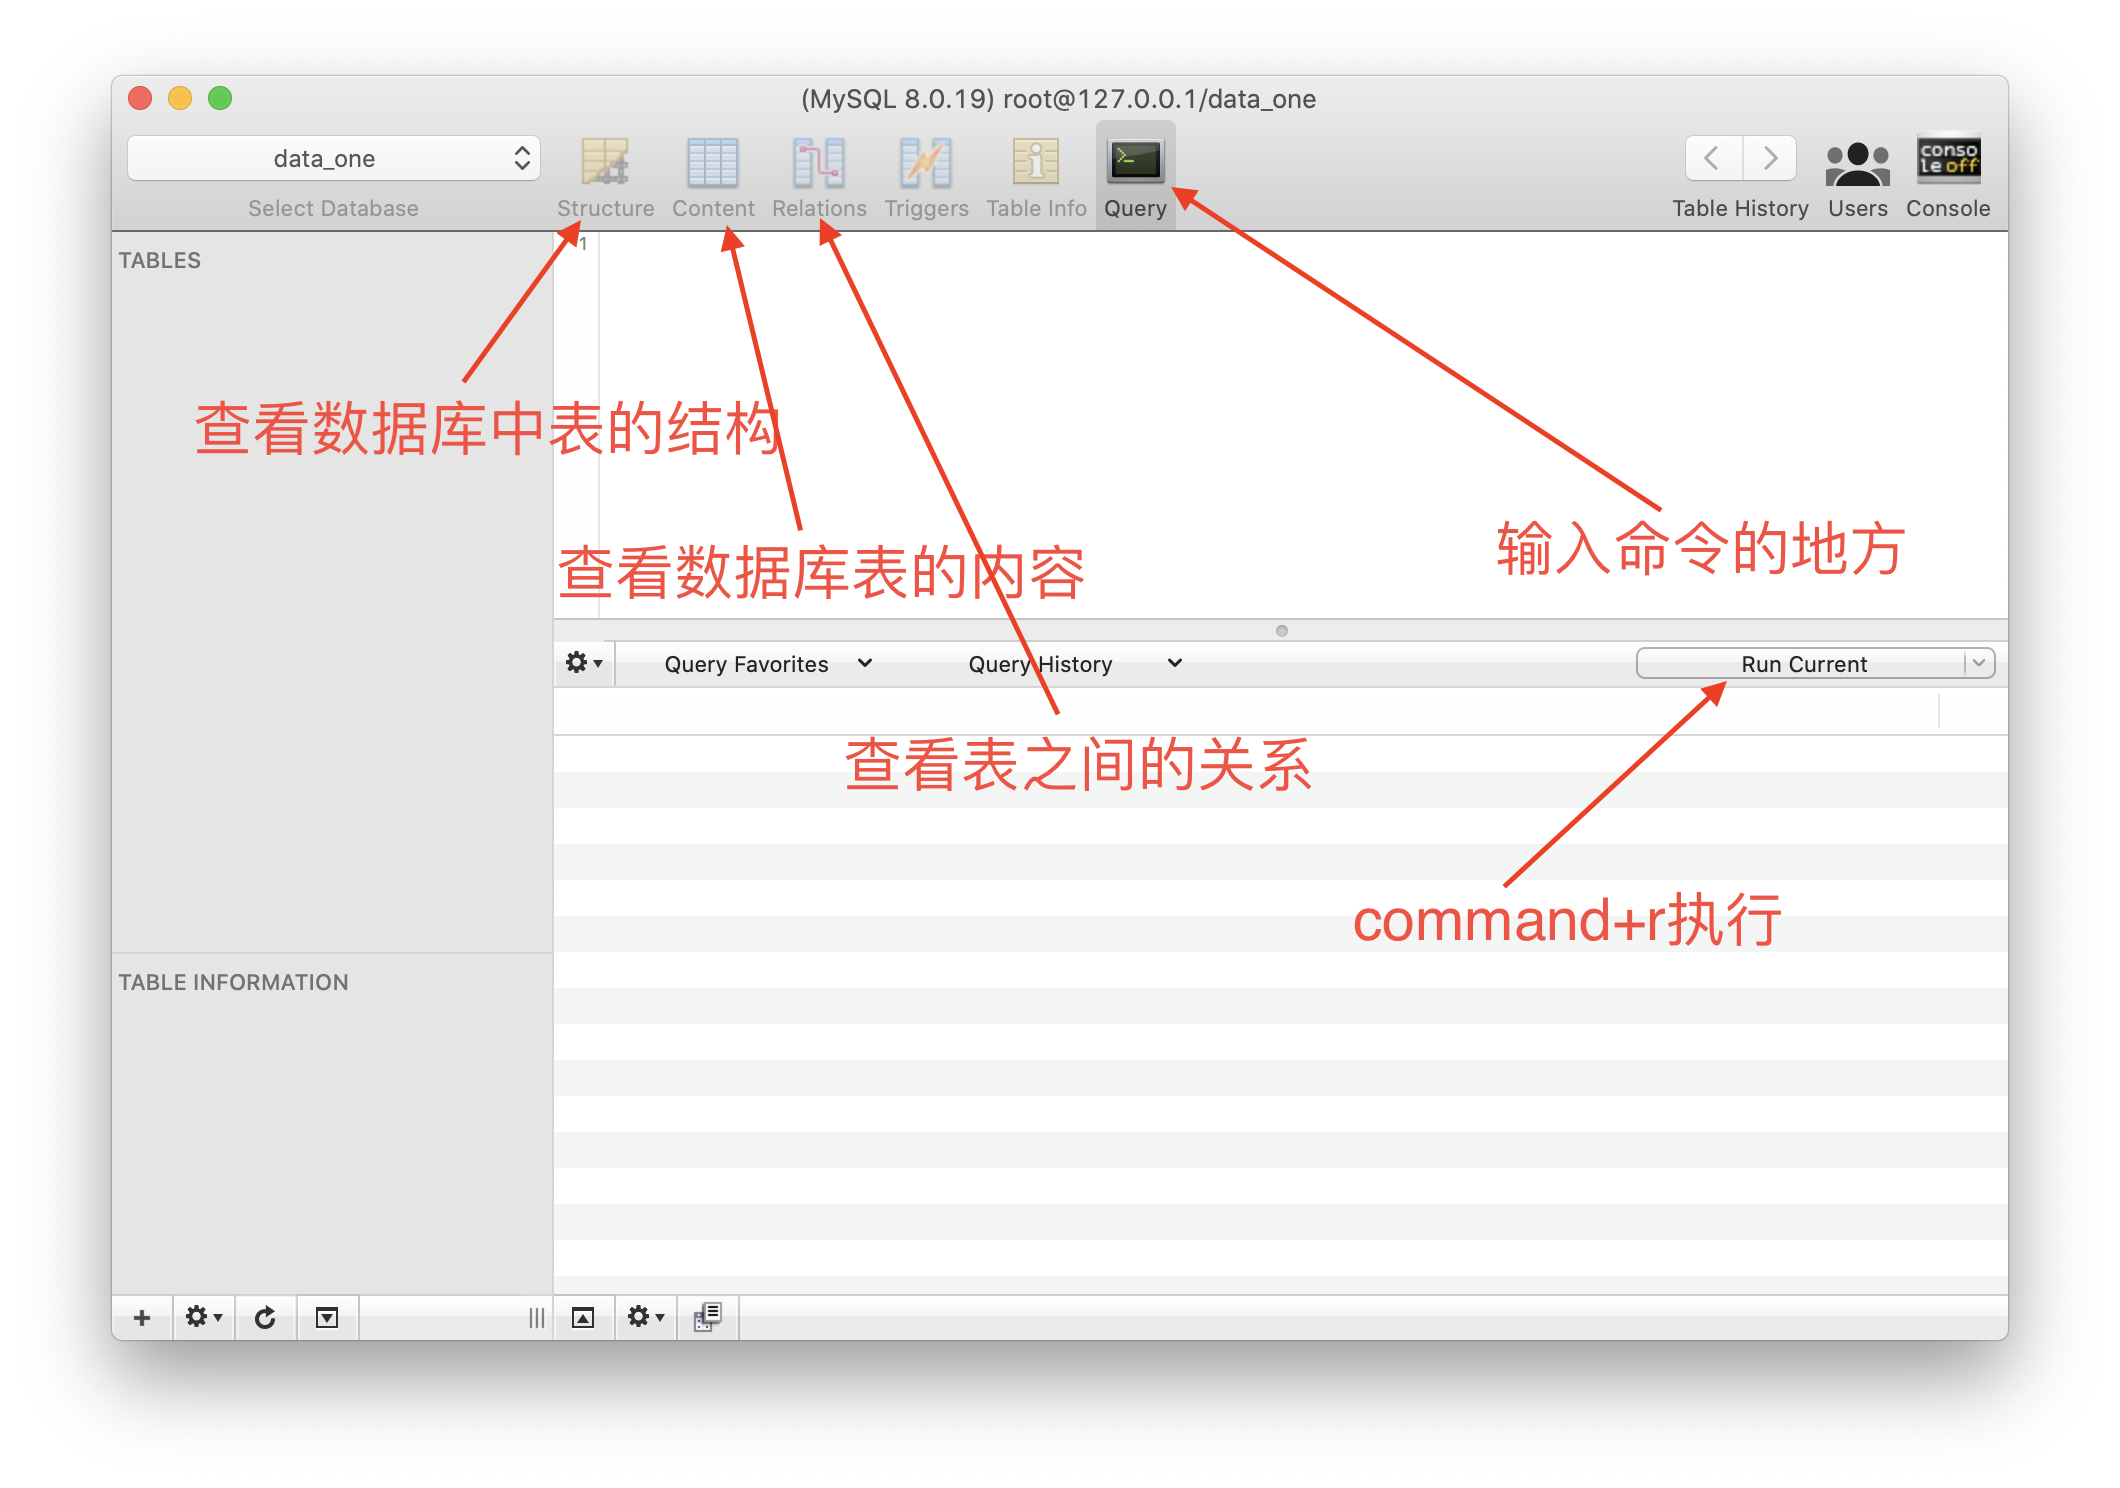Switch to the Content view icon

[x=712, y=163]
